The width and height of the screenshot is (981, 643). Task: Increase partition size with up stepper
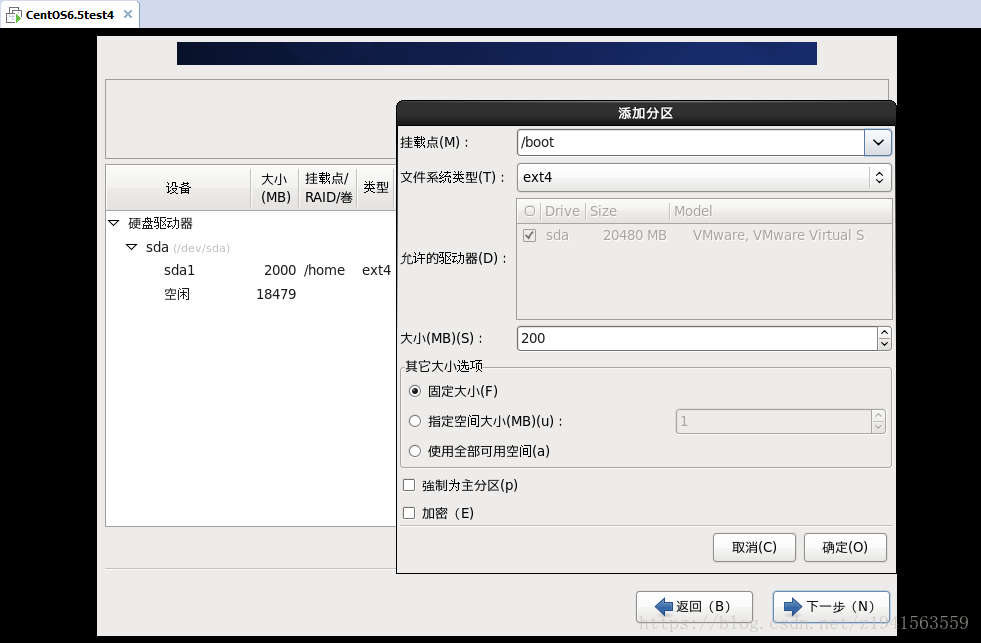pyautogui.click(x=884, y=333)
